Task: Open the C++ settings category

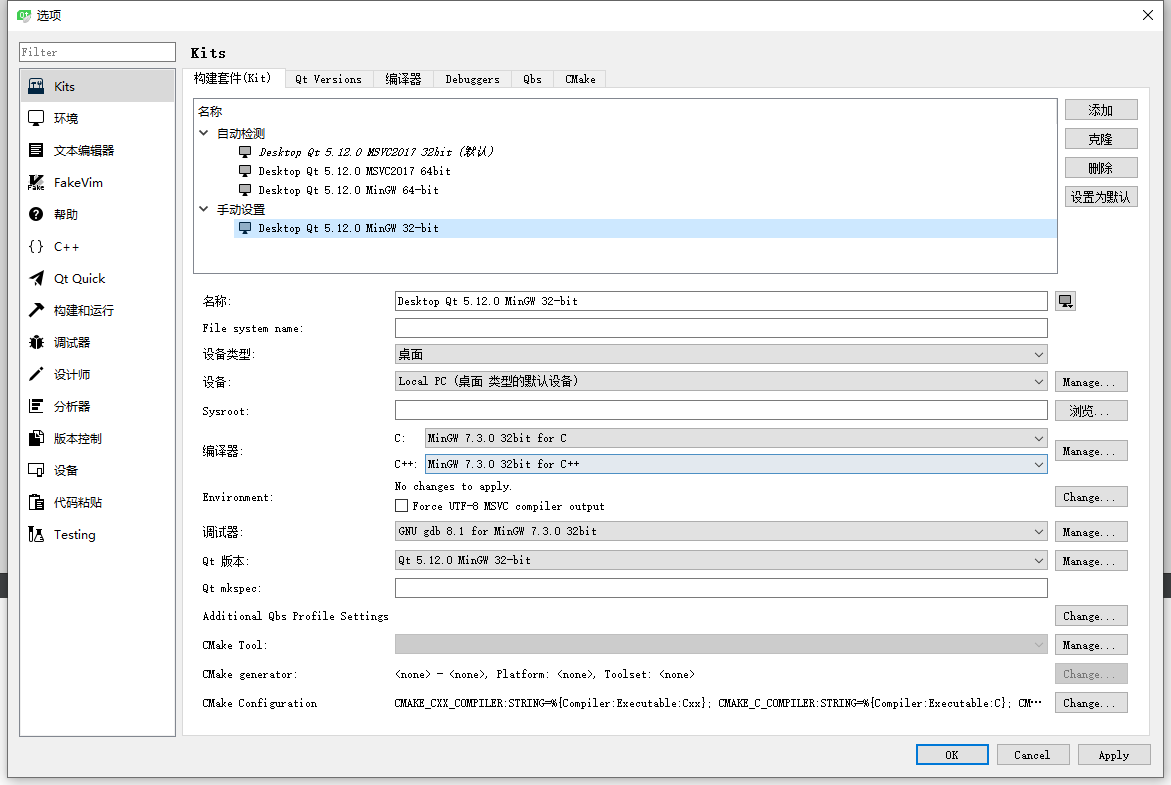Action: [x=97, y=246]
